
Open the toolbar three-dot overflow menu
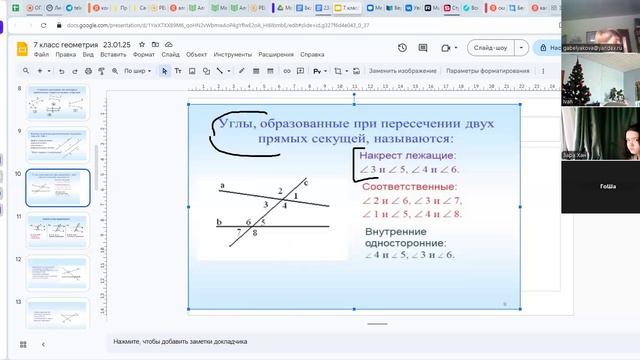click(543, 71)
